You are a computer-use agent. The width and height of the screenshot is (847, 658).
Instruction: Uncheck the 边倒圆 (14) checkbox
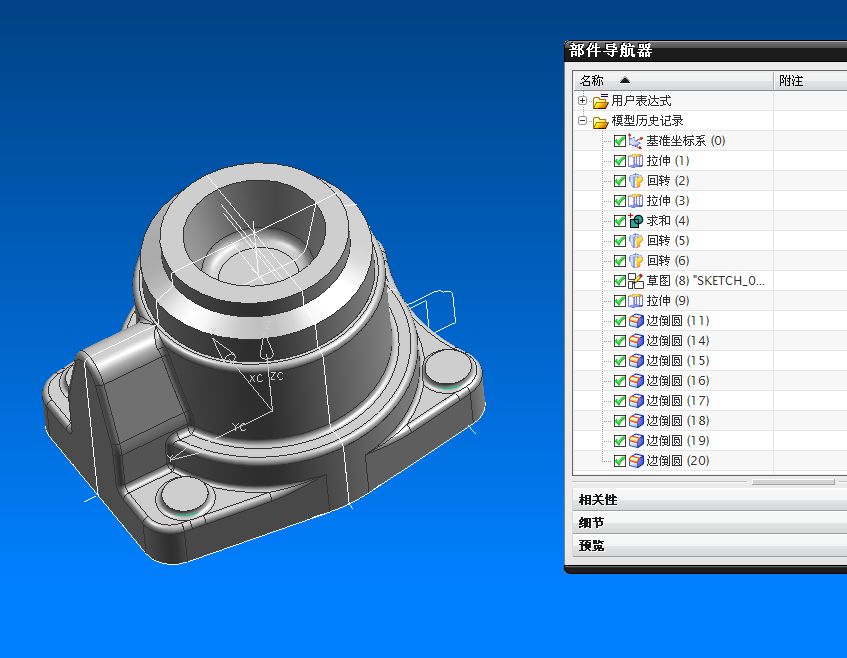coord(620,341)
